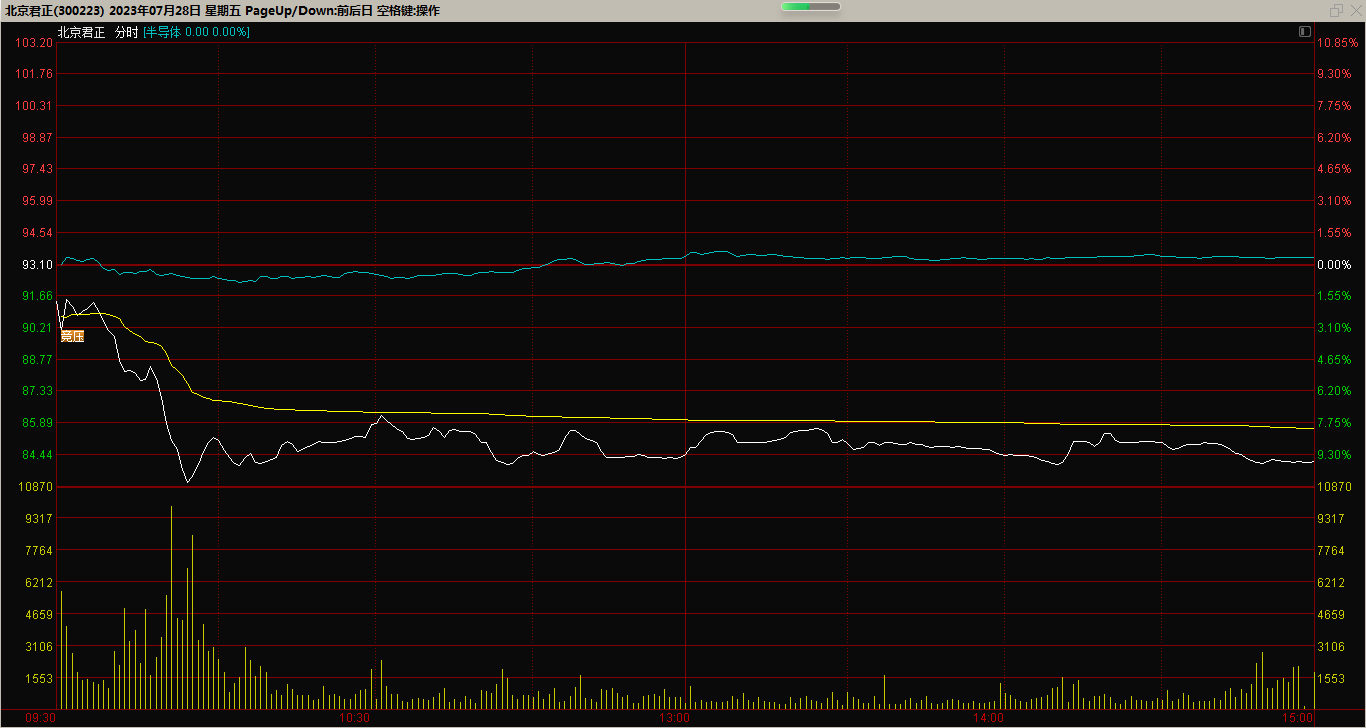Click the 97.43 price axis label
The image size is (1366, 728).
[38, 170]
